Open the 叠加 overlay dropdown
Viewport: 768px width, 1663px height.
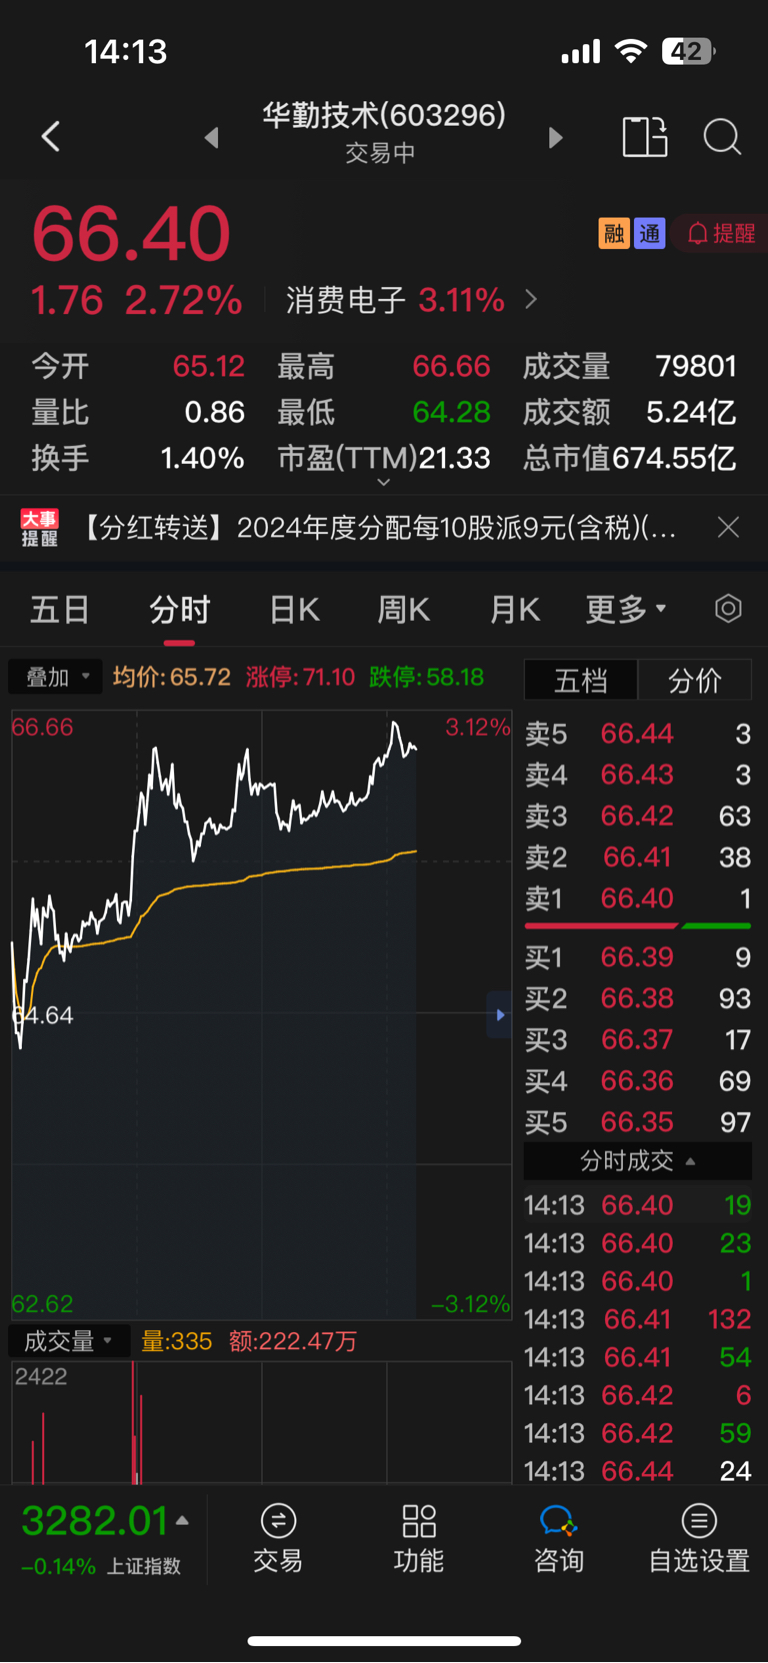click(x=57, y=677)
